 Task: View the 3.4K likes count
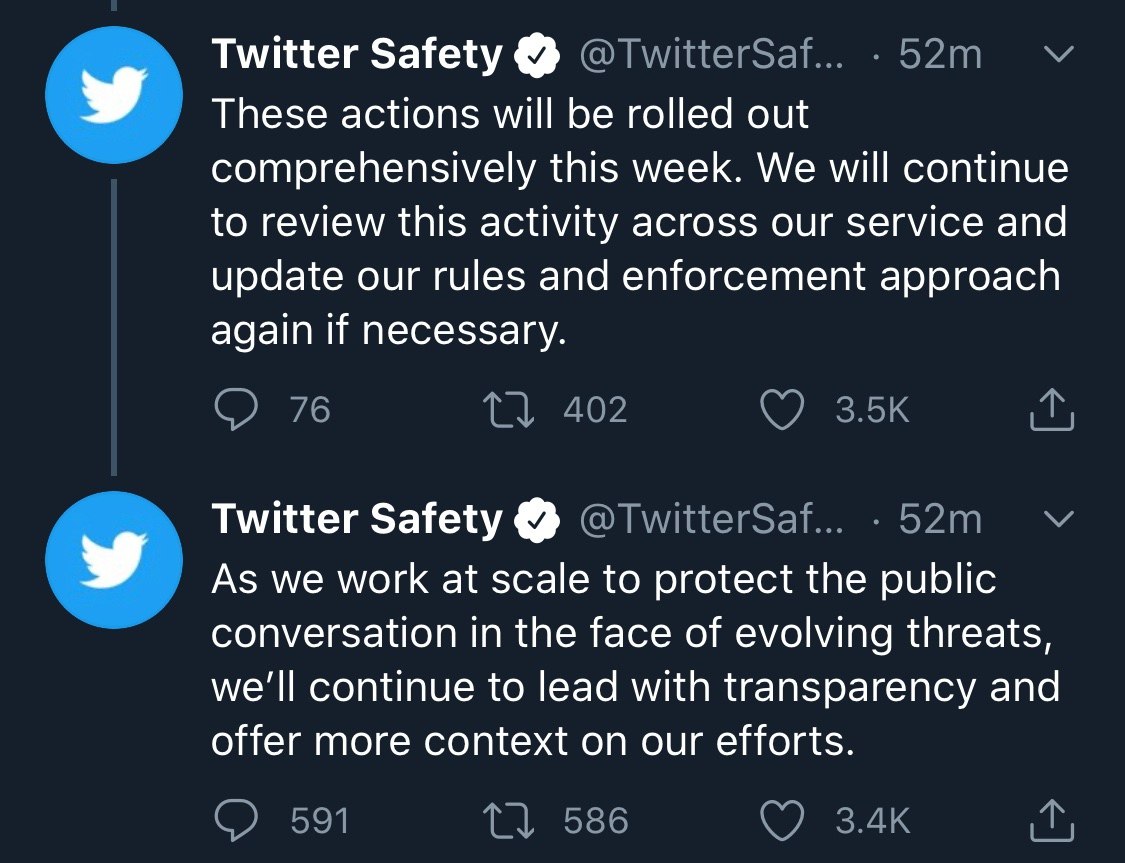[x=872, y=821]
